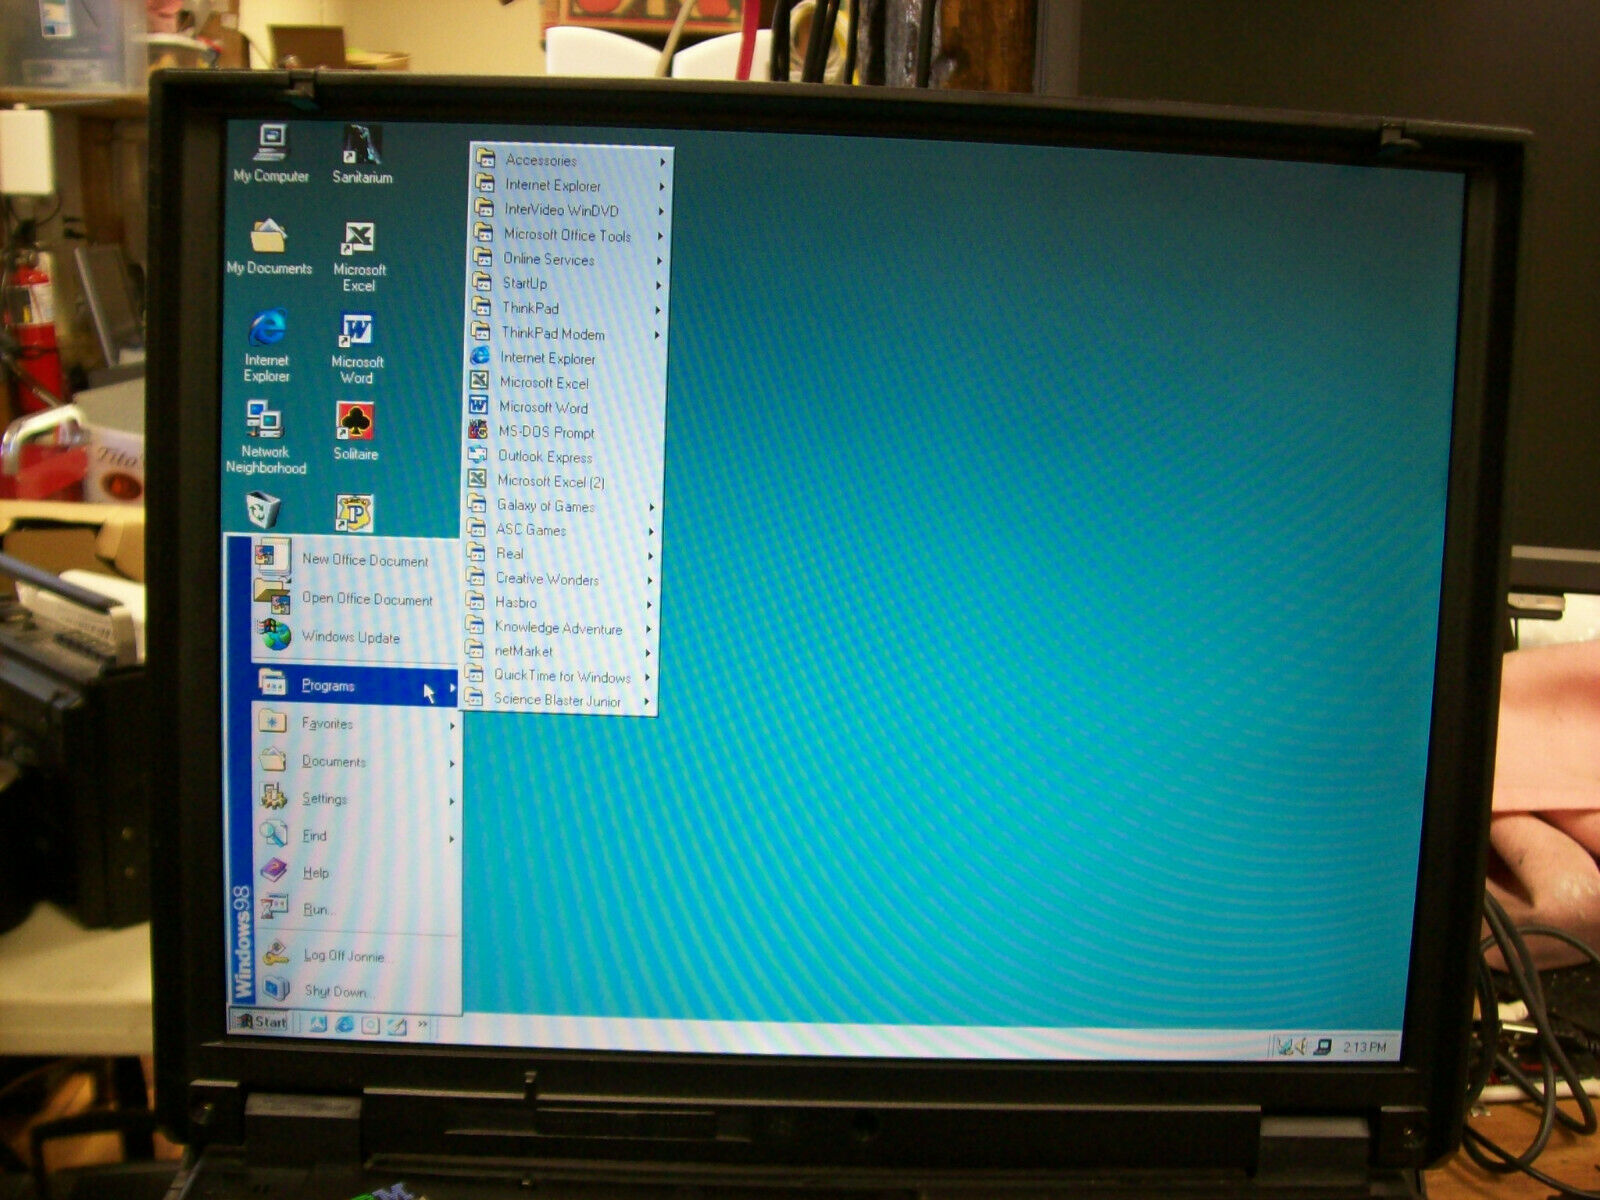The width and height of the screenshot is (1600, 1200).
Task: Open Outlook Express from Programs
Action: [x=564, y=457]
